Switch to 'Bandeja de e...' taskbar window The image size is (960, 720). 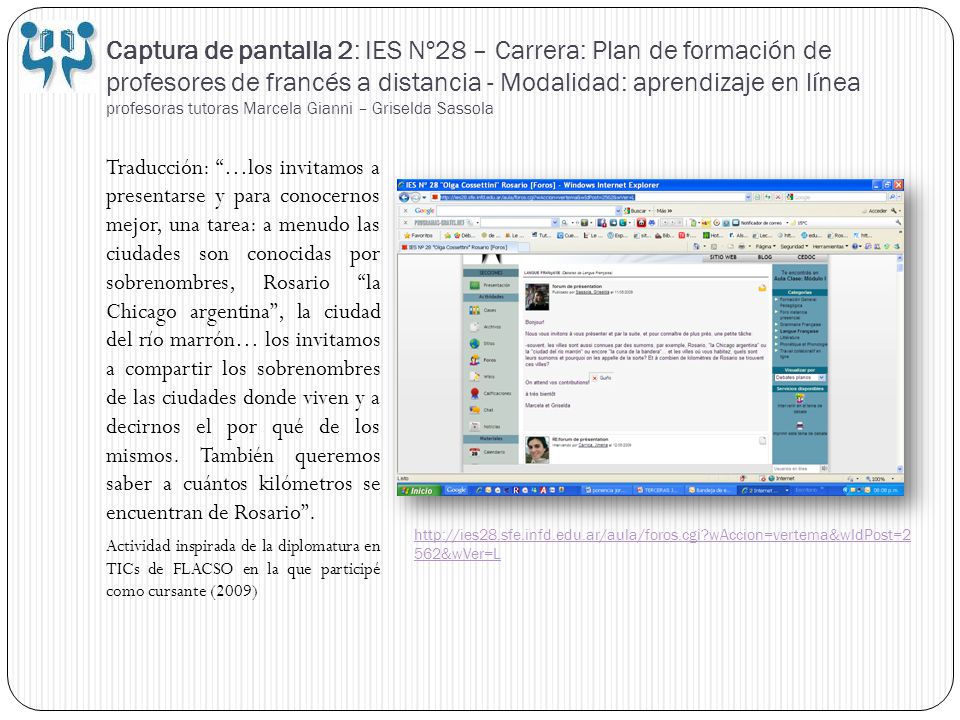(709, 490)
